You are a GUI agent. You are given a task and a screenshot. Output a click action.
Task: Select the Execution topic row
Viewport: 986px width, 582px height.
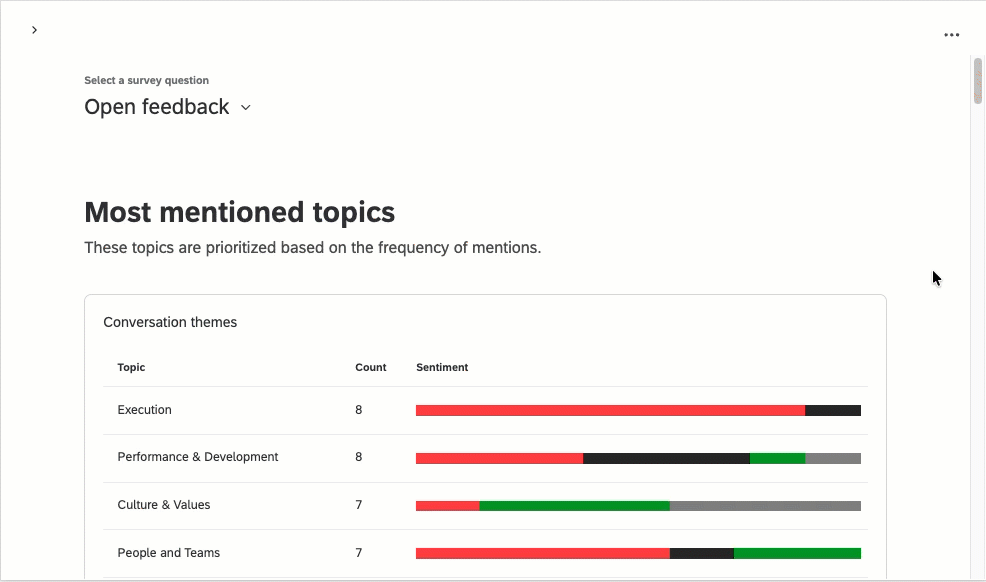[144, 409]
